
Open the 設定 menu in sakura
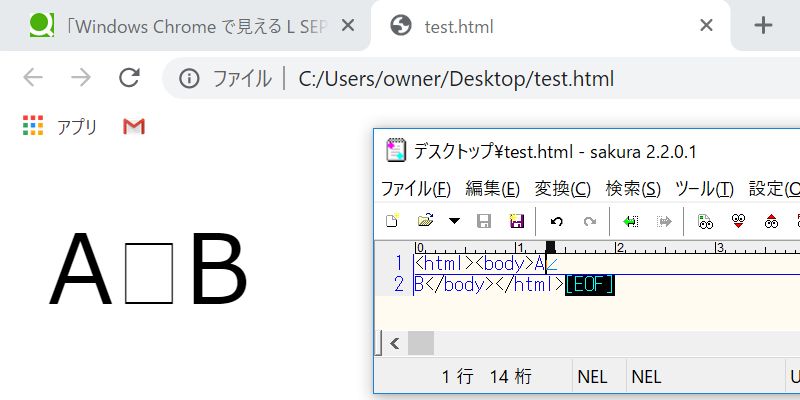[774, 189]
